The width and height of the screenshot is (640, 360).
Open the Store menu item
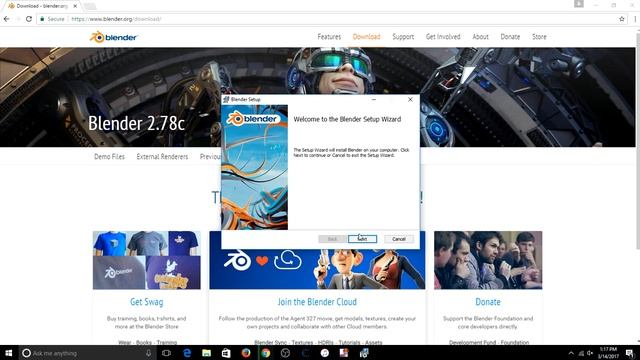539,37
